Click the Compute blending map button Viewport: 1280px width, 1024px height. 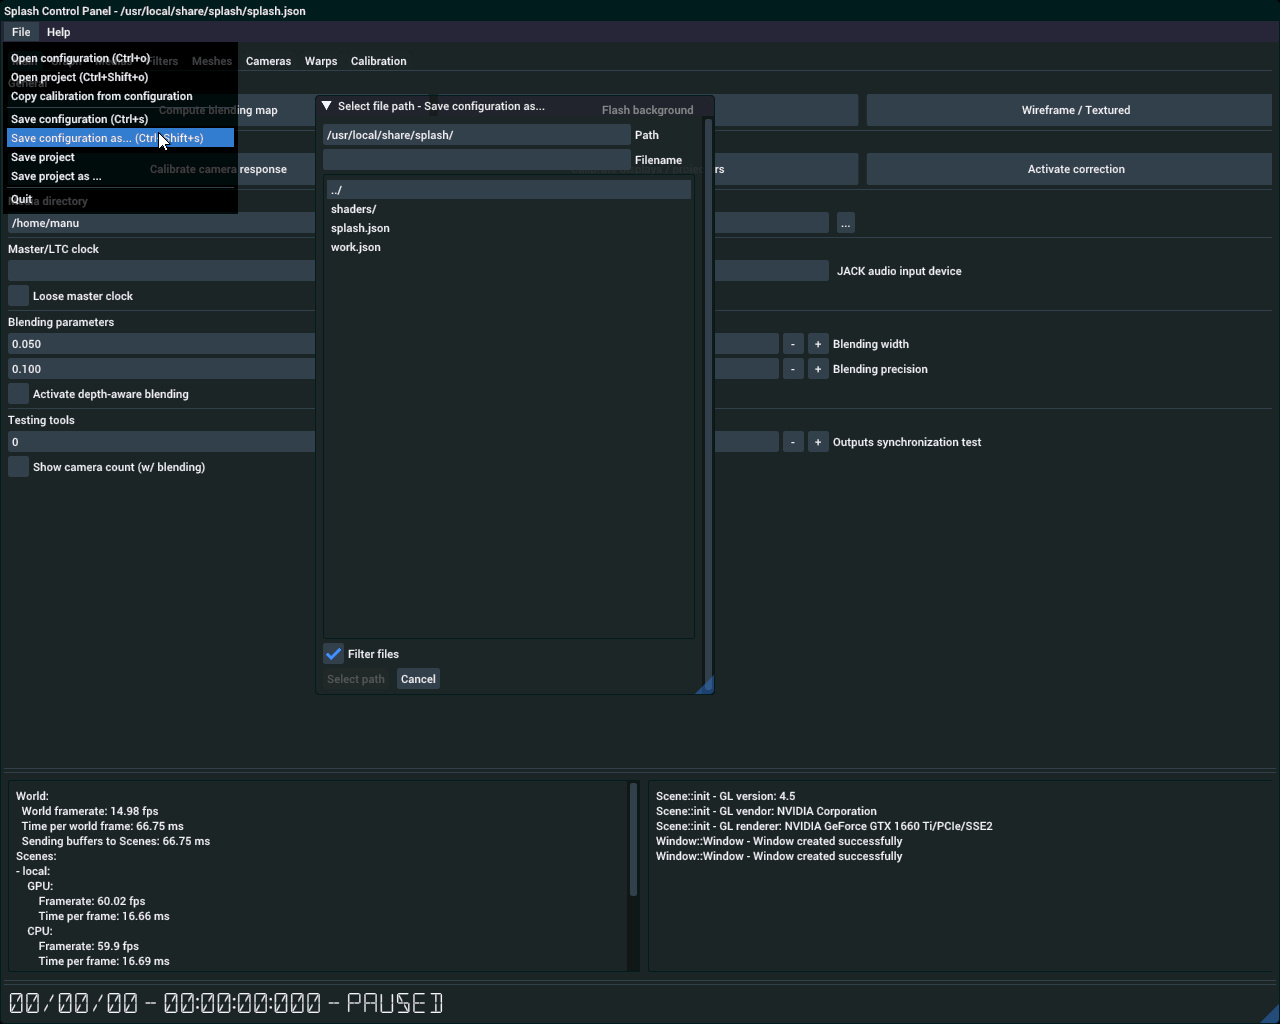pyautogui.click(x=218, y=110)
